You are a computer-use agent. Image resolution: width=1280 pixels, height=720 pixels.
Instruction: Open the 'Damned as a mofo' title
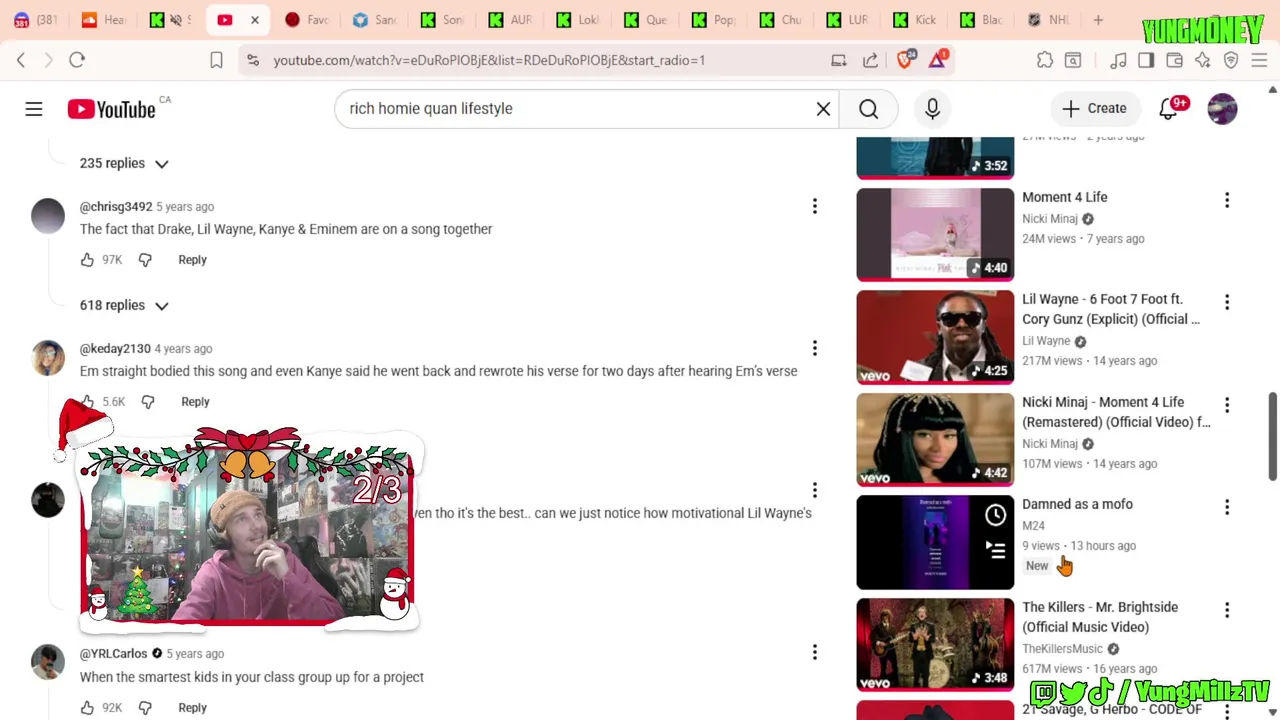(x=1077, y=504)
